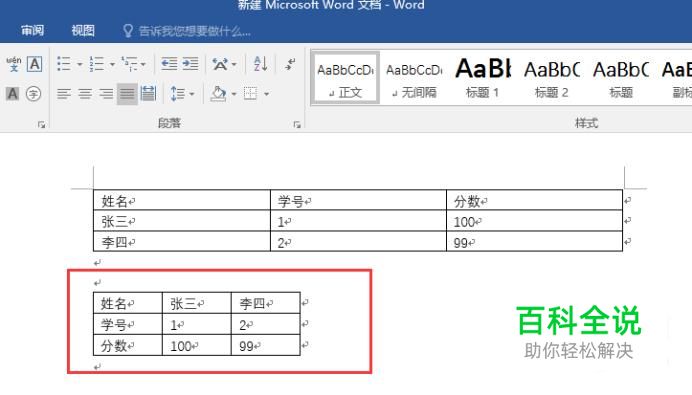
Task: Apply the 标题 style
Action: (x=621, y=79)
